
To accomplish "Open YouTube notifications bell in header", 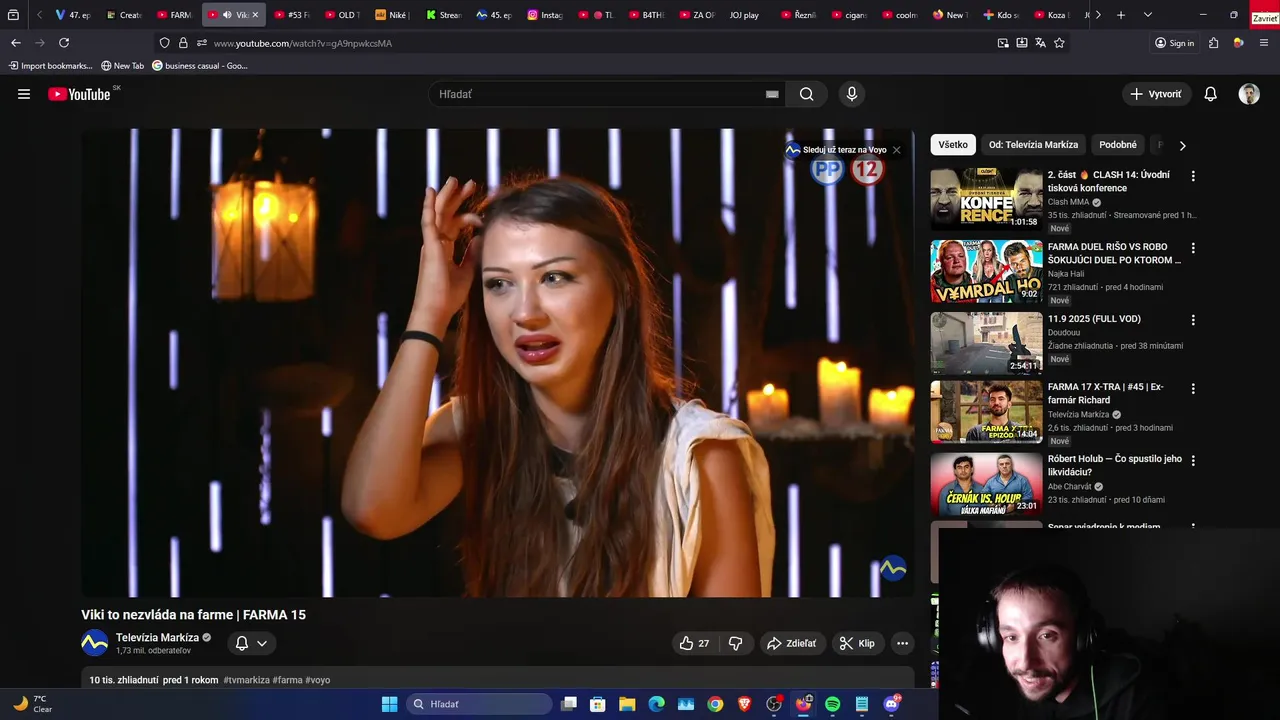I will click(x=1210, y=94).
